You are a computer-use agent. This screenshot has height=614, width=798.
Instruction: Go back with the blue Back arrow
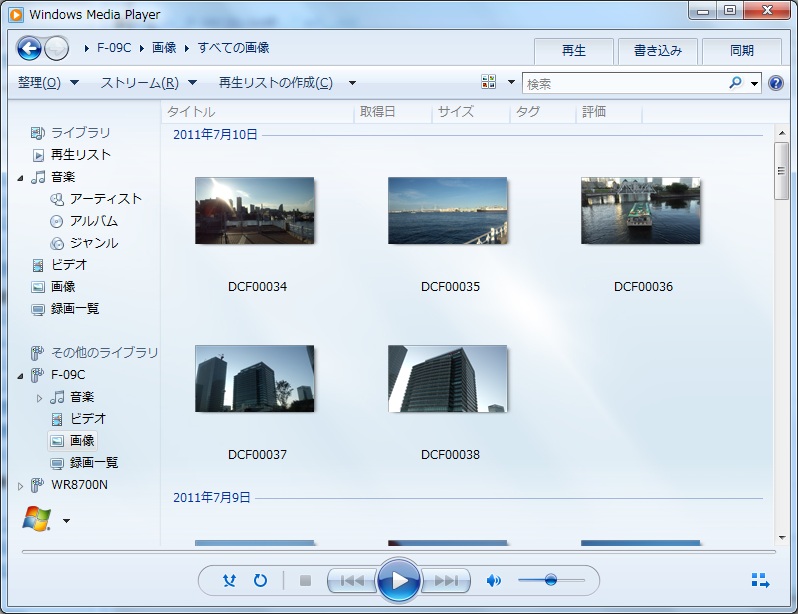point(29,49)
